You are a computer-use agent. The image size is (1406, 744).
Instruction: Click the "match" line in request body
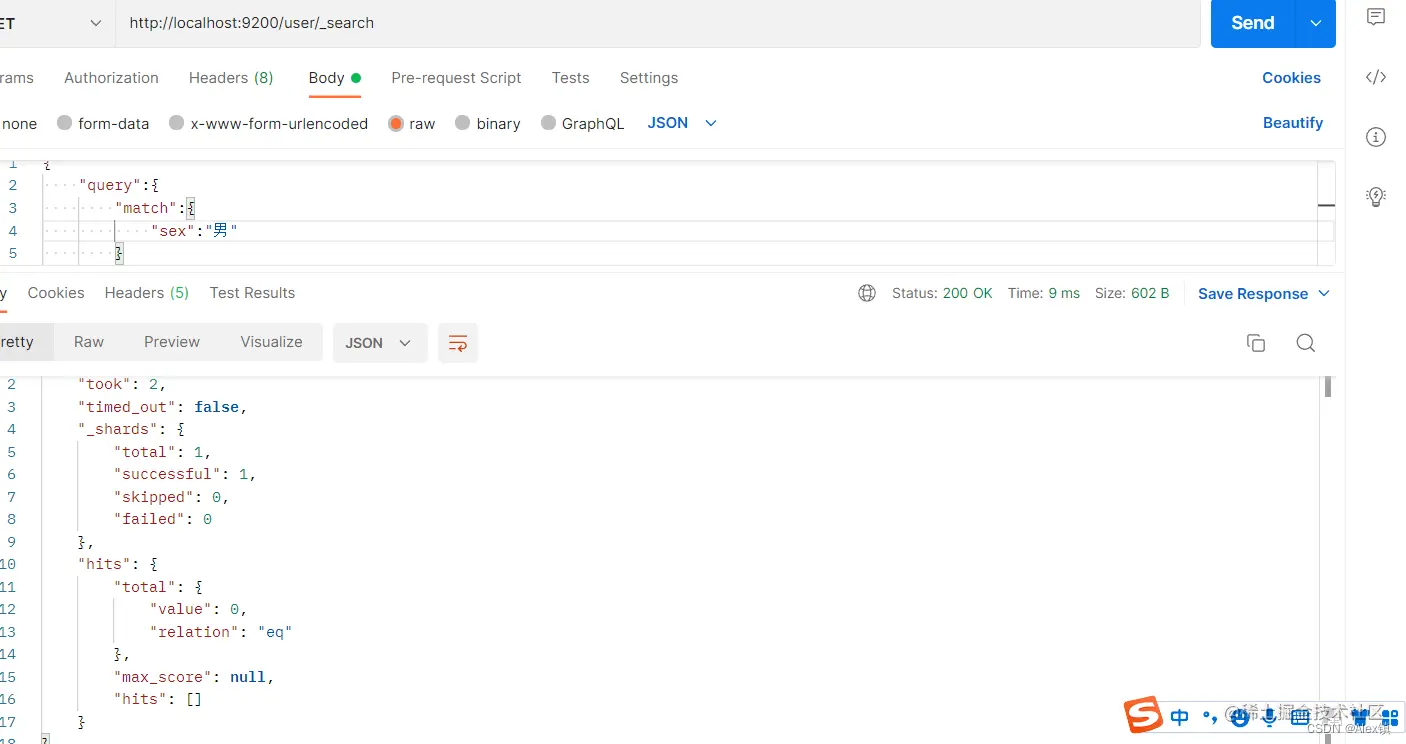155,208
